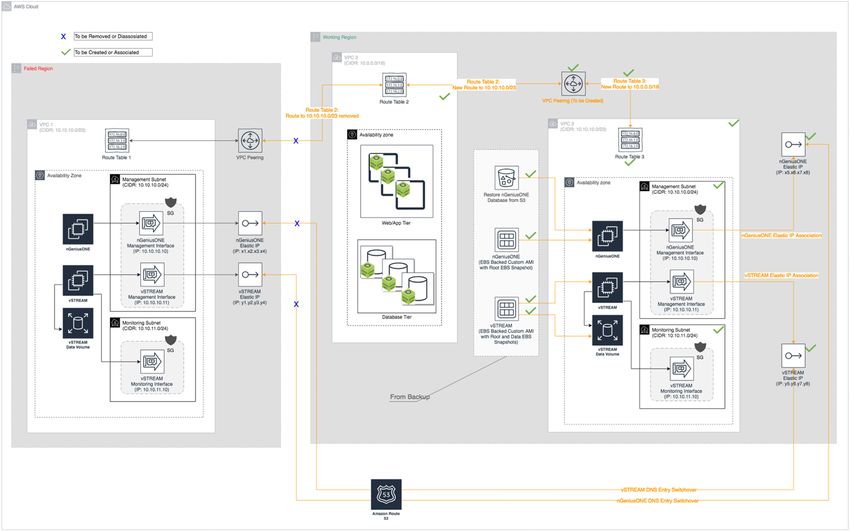Select nGeniusONE instance icon in Working Region

tap(607, 236)
